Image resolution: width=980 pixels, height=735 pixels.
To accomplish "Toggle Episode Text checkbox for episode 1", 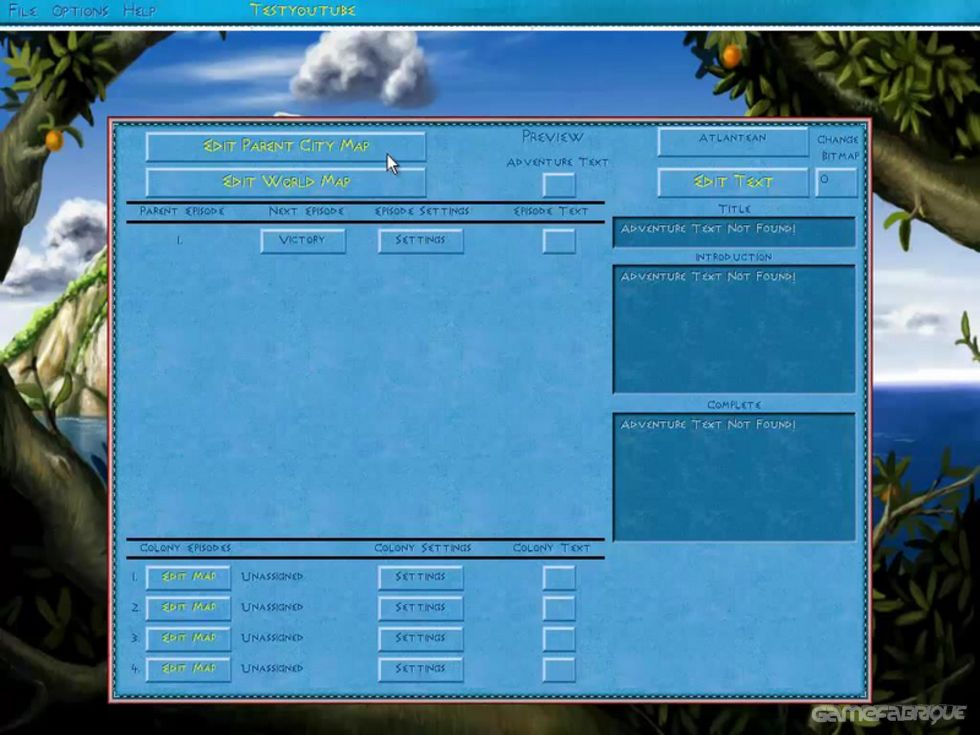I will [x=559, y=241].
